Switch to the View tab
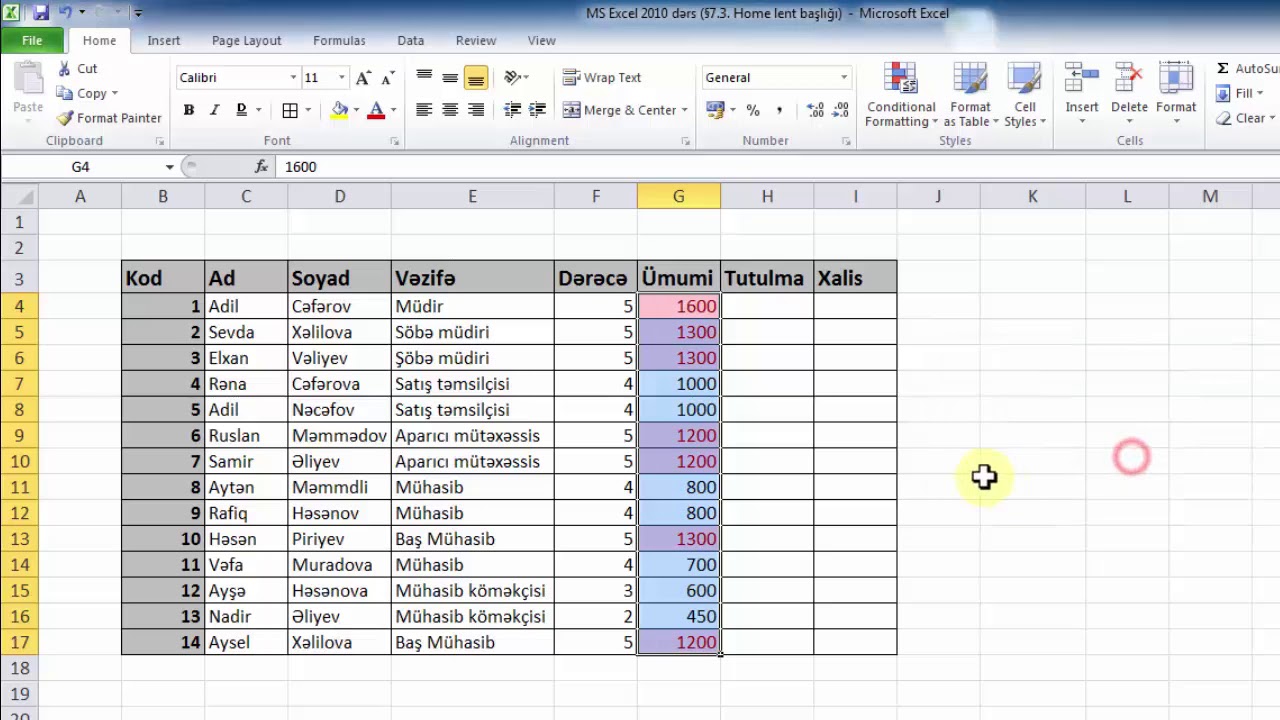Image resolution: width=1280 pixels, height=720 pixels. [541, 41]
